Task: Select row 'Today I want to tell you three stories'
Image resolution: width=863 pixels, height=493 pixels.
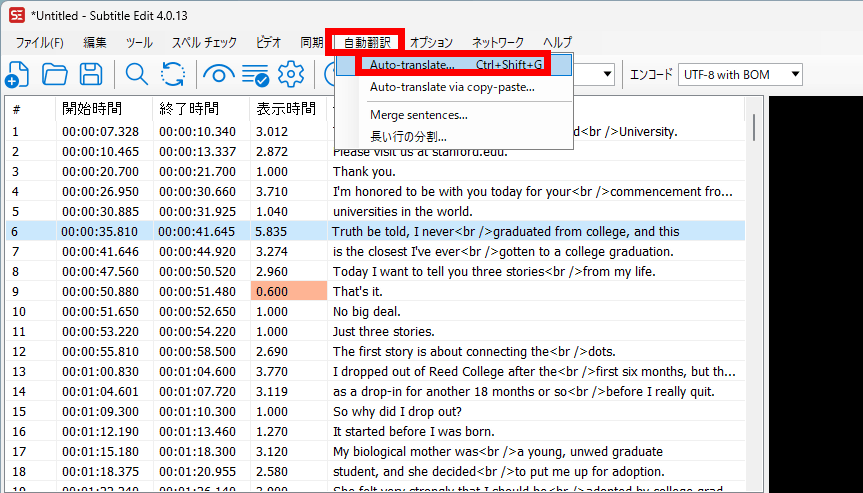Action: pyautogui.click(x=375, y=271)
